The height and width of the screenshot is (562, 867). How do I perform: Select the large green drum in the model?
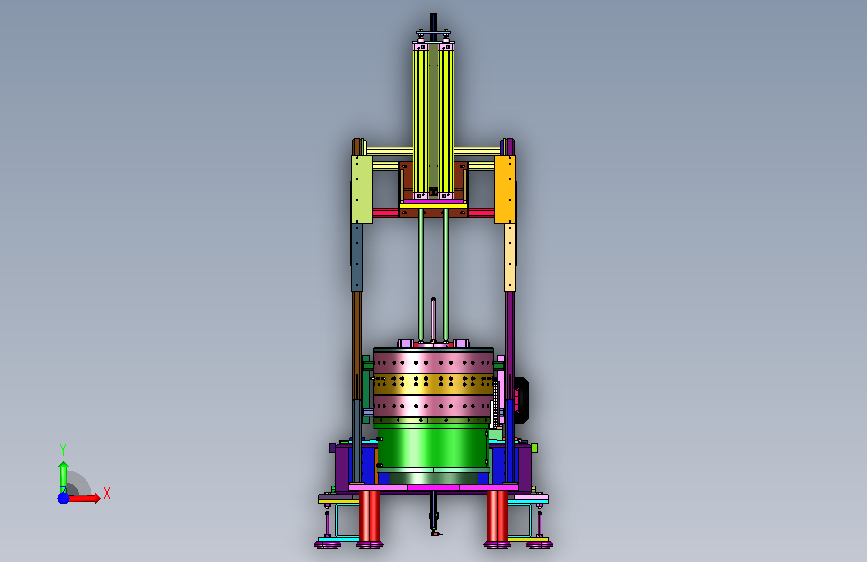(433, 448)
